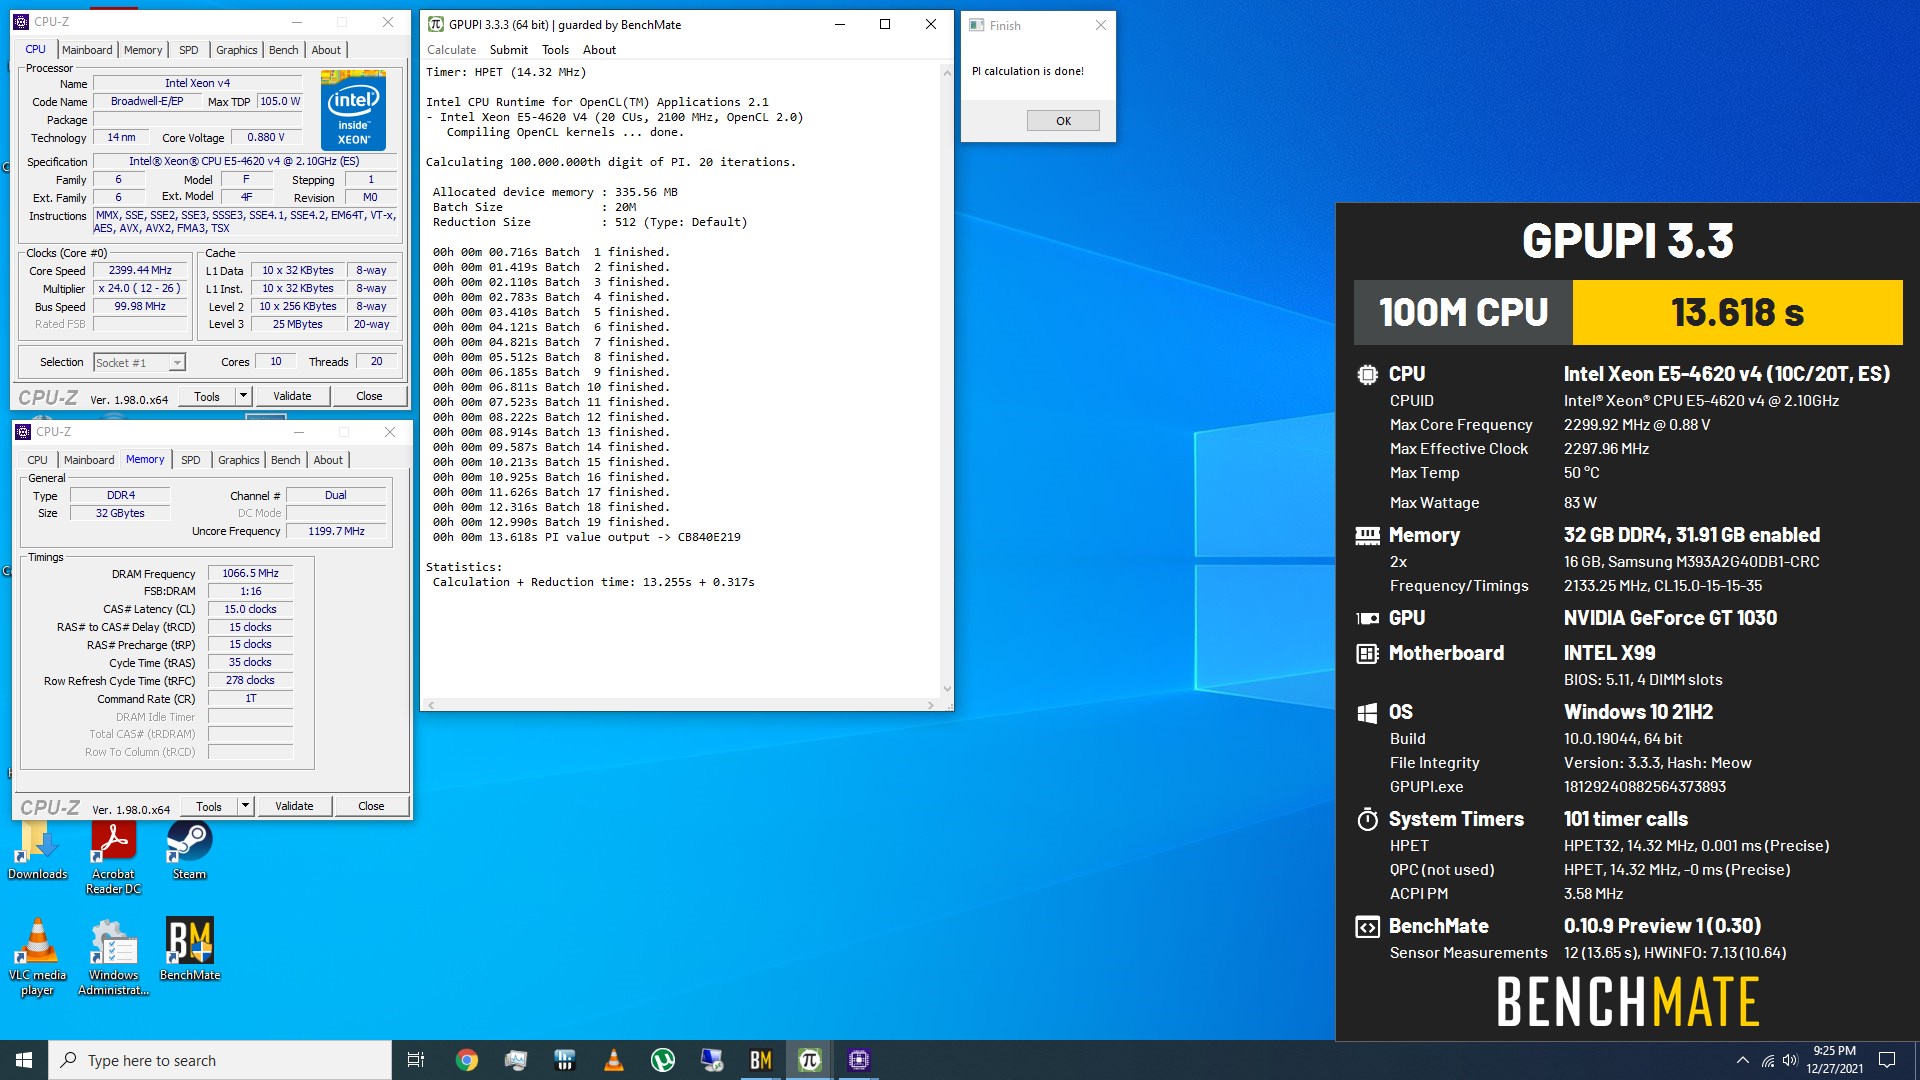Image resolution: width=1920 pixels, height=1080 pixels.
Task: Click the Memory Size value 32 GBytes
Action: (120, 513)
